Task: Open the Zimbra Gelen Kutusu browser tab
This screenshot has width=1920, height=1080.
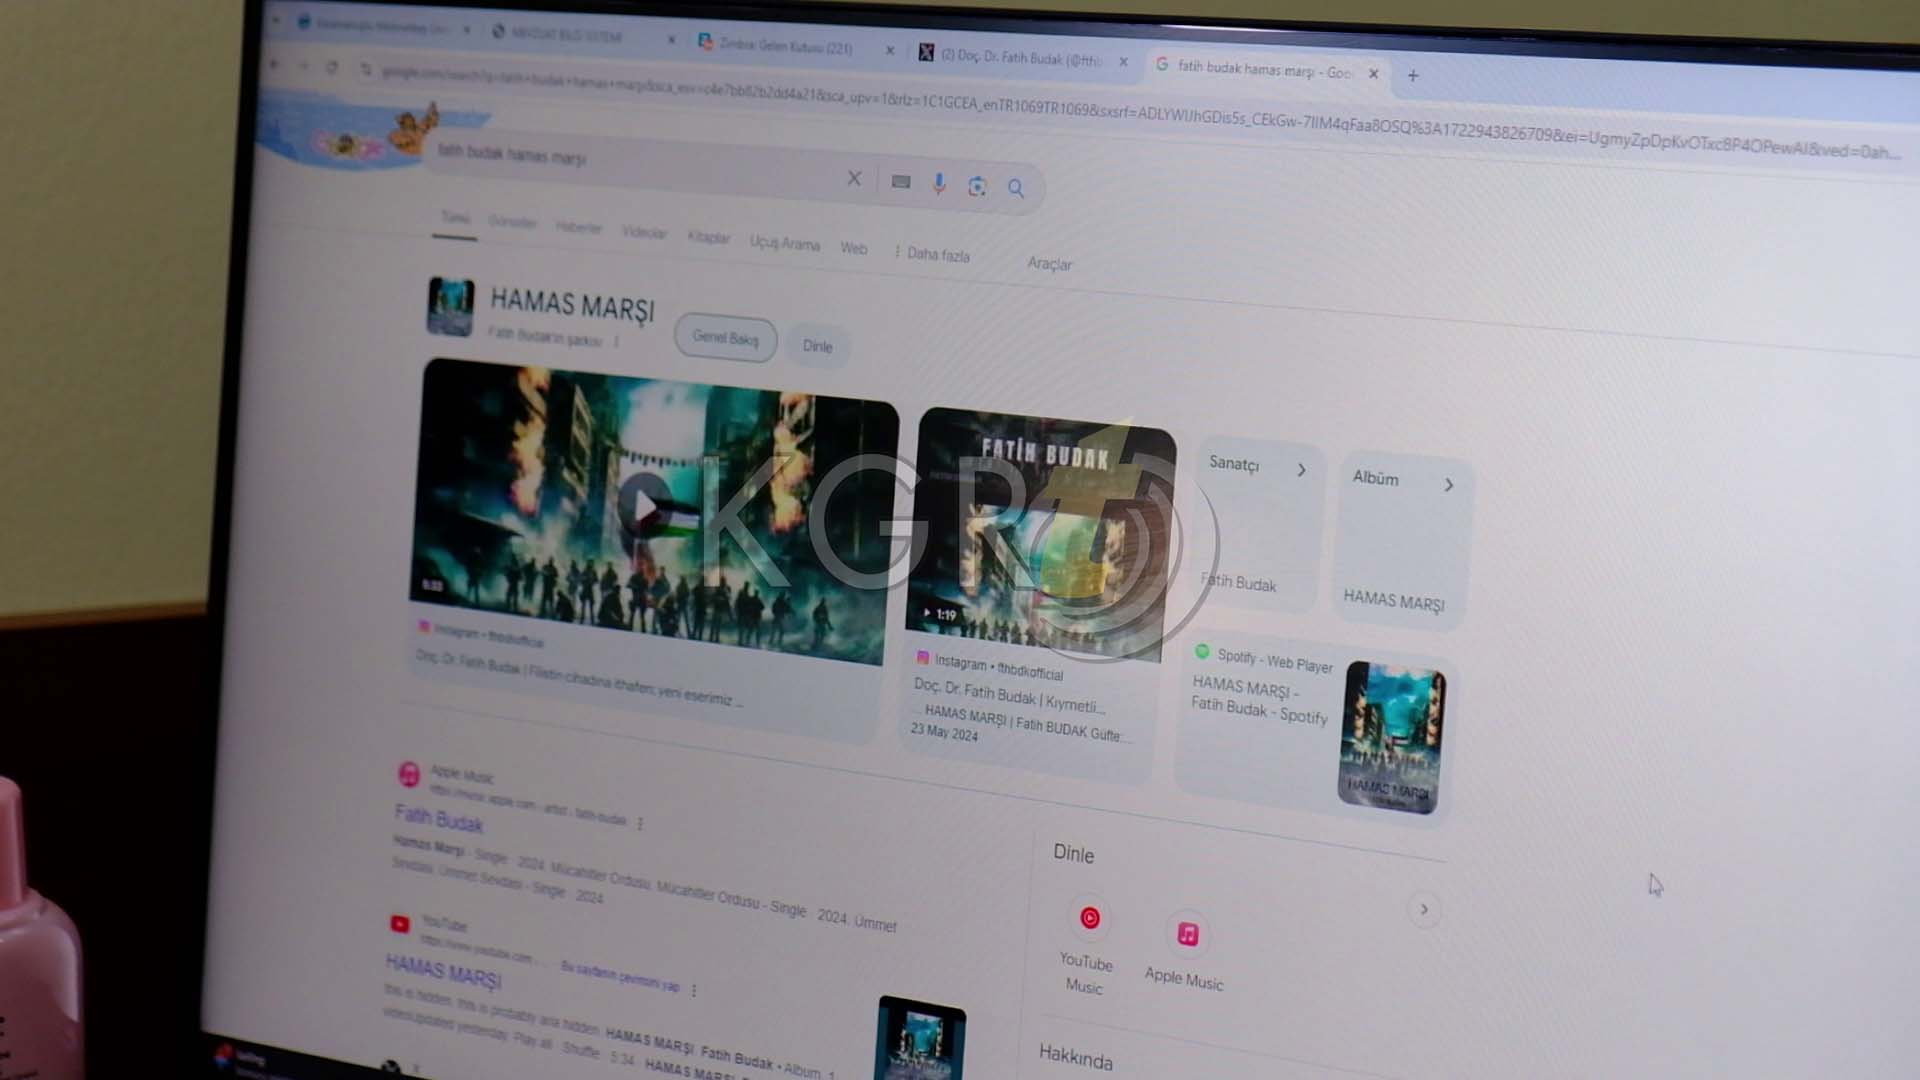Action: [x=785, y=46]
